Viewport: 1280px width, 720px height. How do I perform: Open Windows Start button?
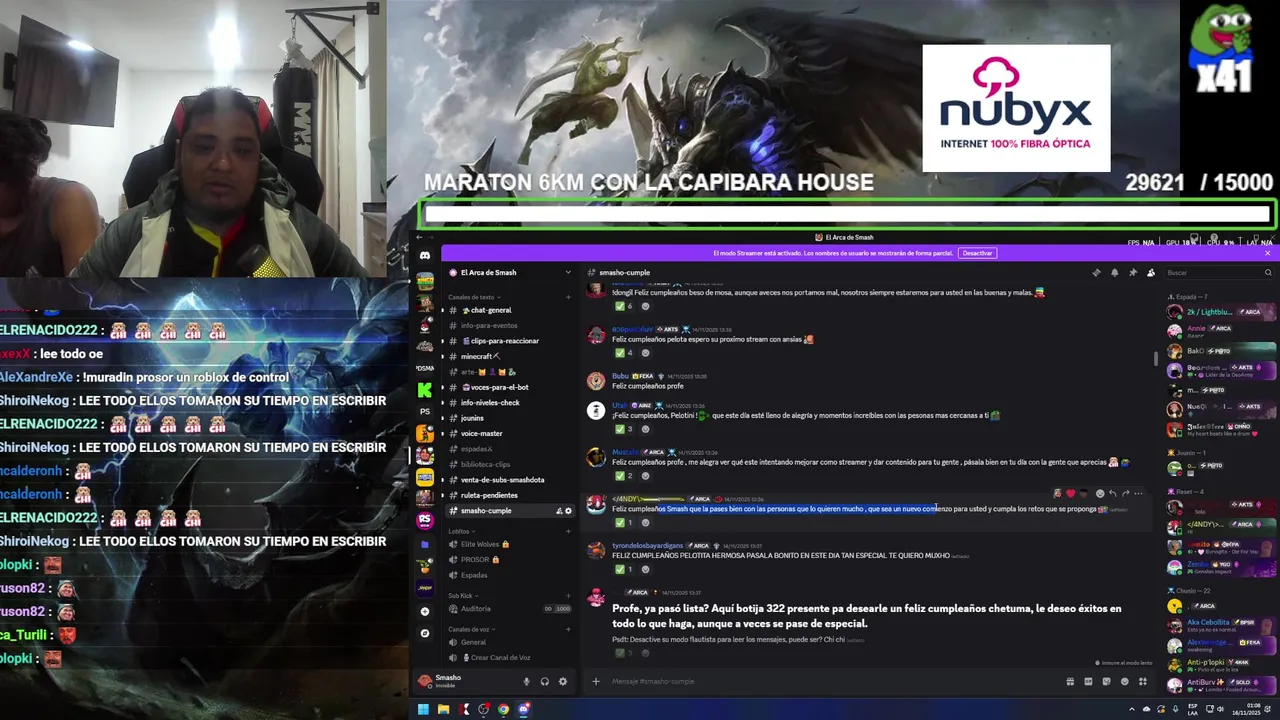pyautogui.click(x=423, y=709)
